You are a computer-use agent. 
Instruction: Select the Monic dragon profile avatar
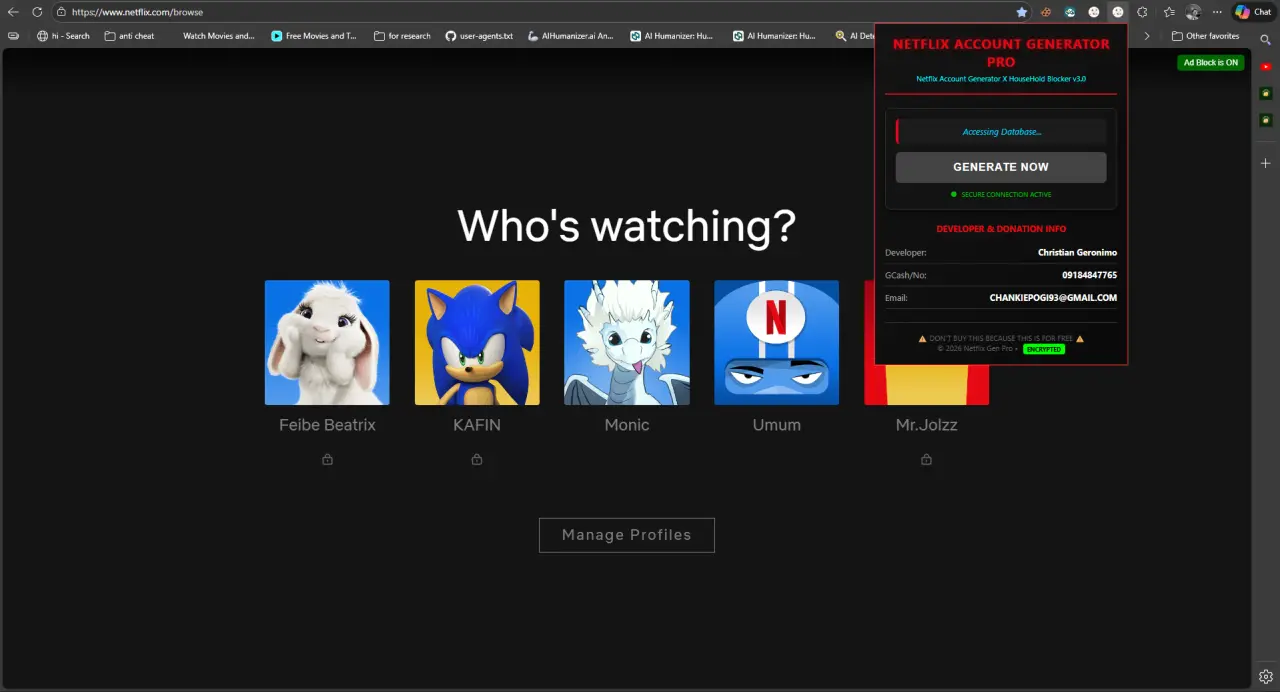[627, 342]
